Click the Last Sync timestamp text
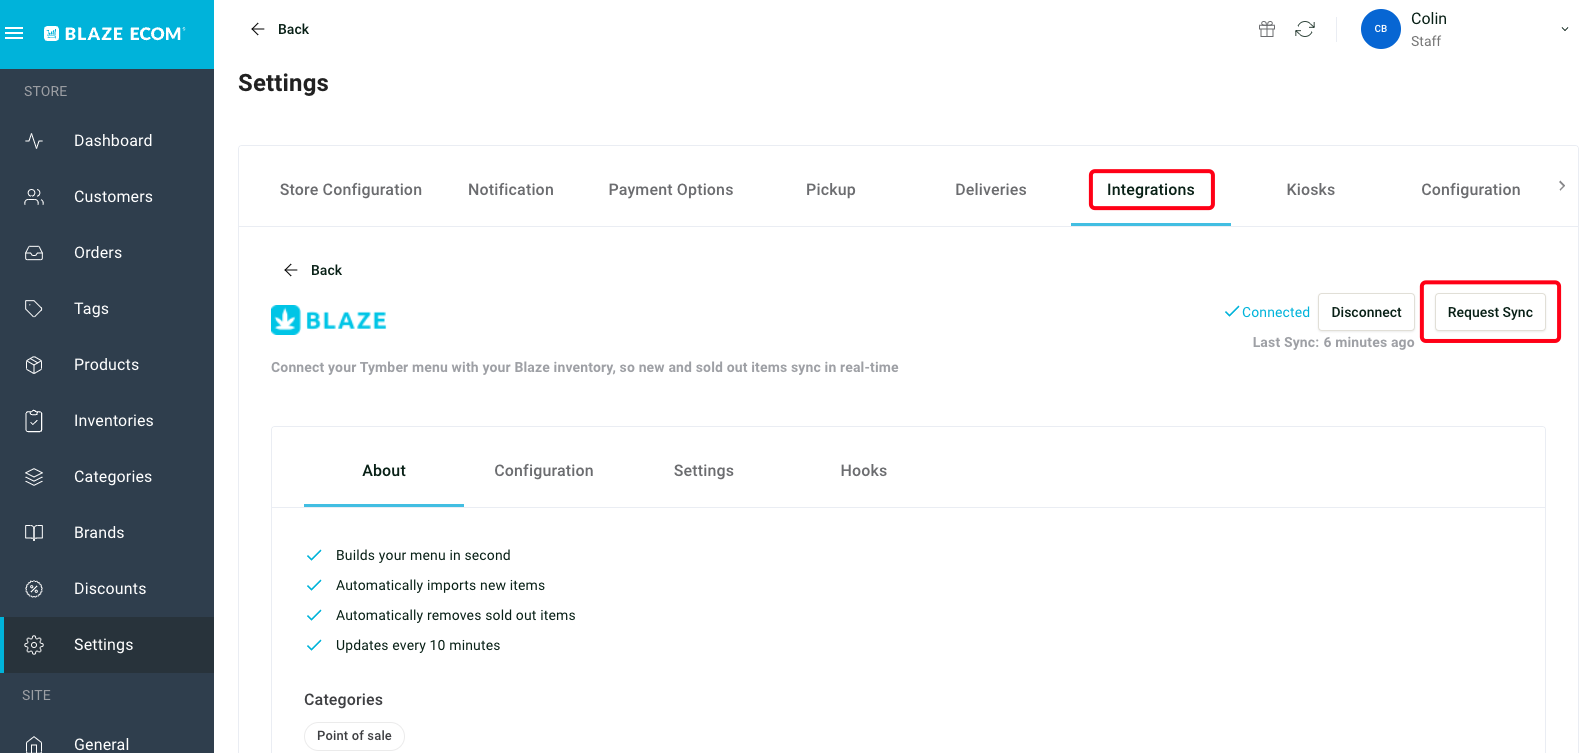 click(x=1333, y=342)
